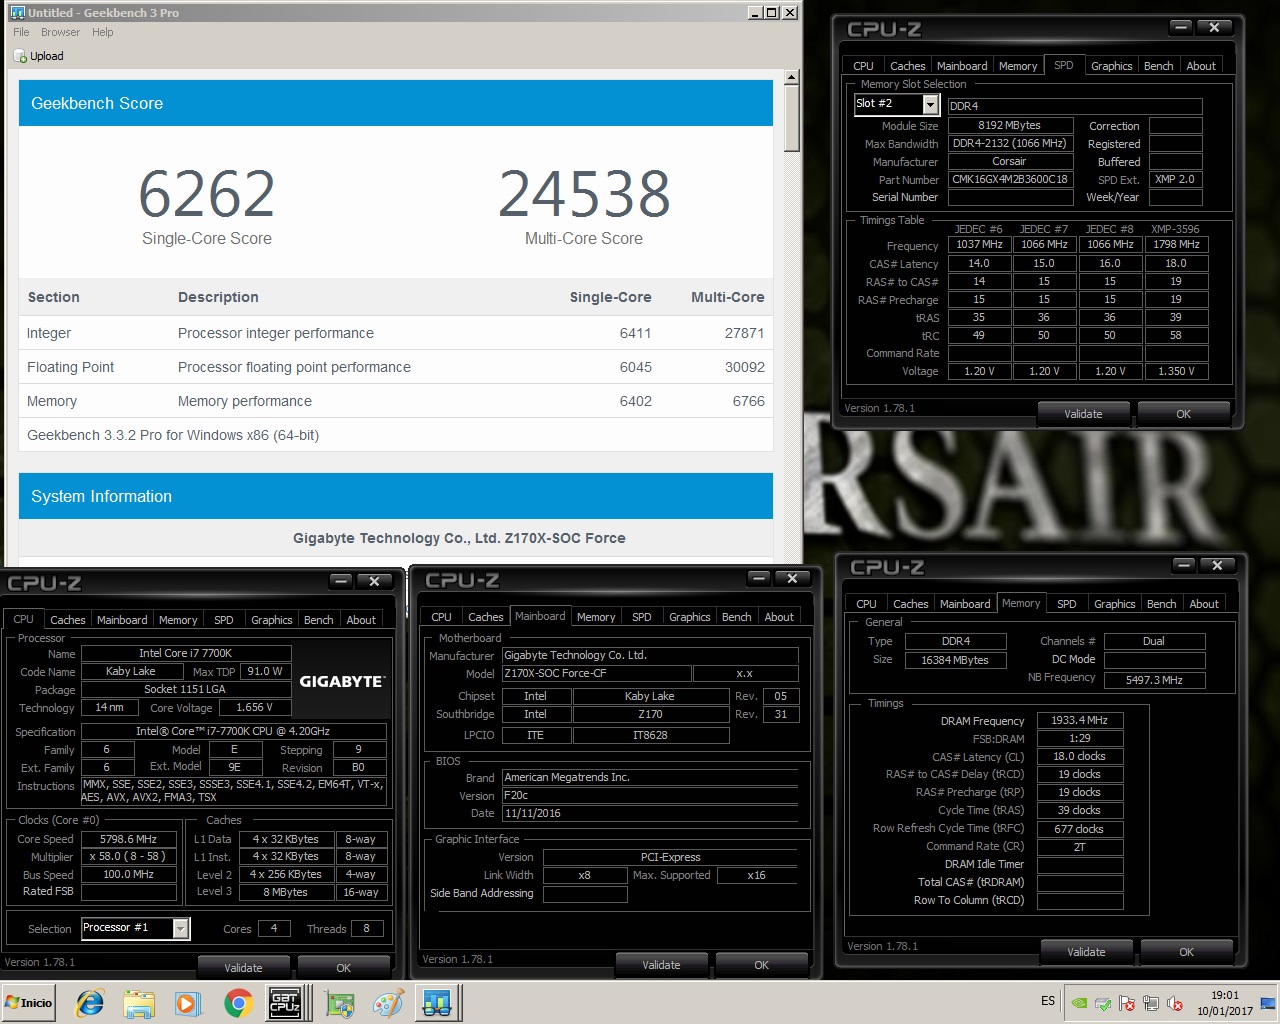The image size is (1280, 1024).
Task: Click Validate in CPU-Z SPD window
Action: 1083,414
